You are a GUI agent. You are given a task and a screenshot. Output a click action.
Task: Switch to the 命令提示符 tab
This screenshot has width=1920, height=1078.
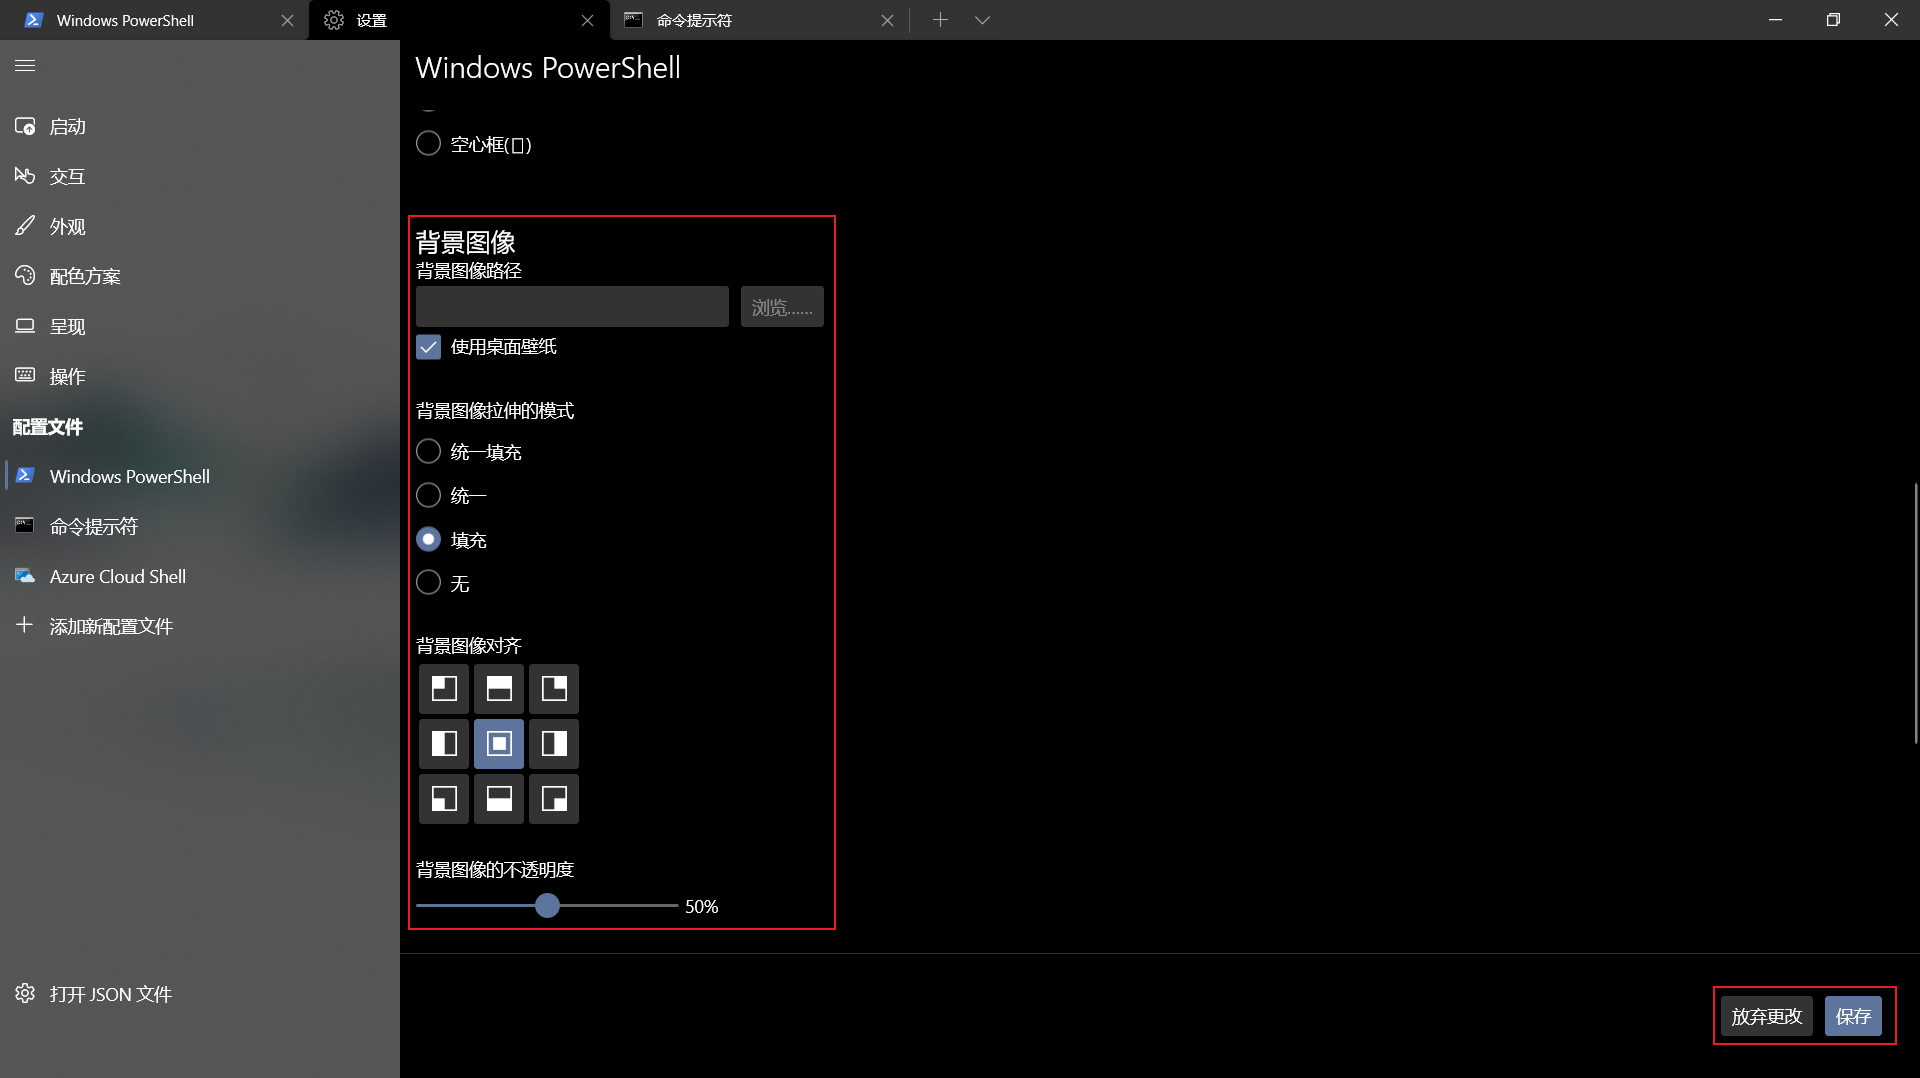pos(700,19)
